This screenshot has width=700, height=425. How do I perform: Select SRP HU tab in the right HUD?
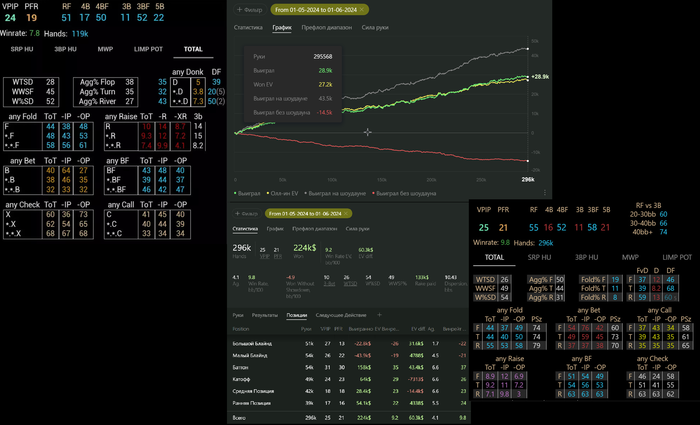click(539, 257)
